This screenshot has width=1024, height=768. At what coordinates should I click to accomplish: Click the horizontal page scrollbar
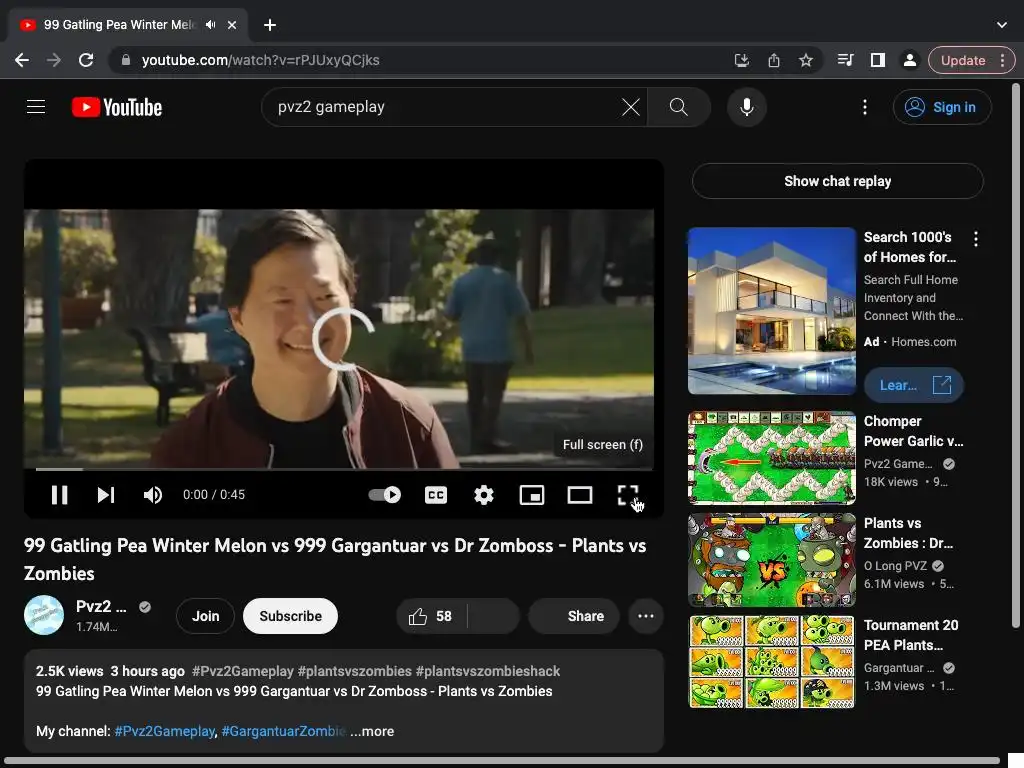pos(503,761)
